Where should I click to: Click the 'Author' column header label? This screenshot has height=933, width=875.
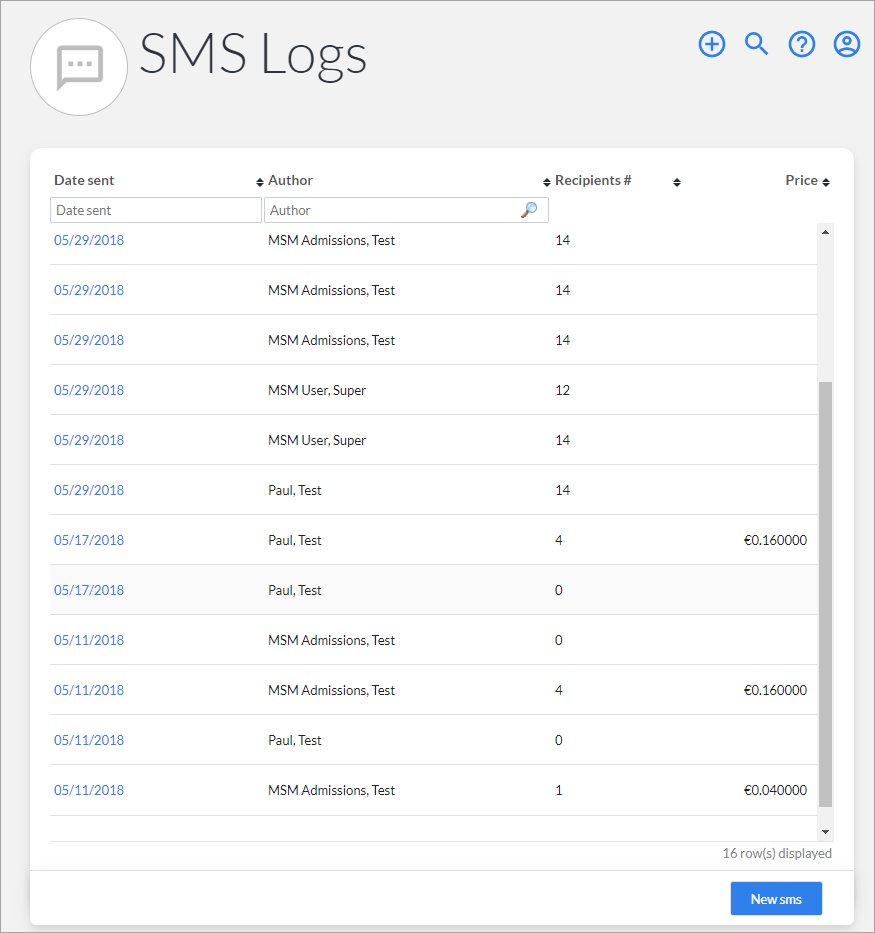tap(290, 180)
